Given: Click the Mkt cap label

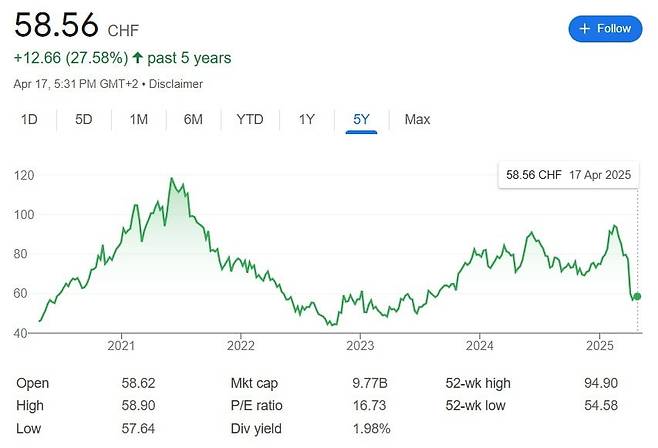Looking at the screenshot, I should tap(254, 383).
